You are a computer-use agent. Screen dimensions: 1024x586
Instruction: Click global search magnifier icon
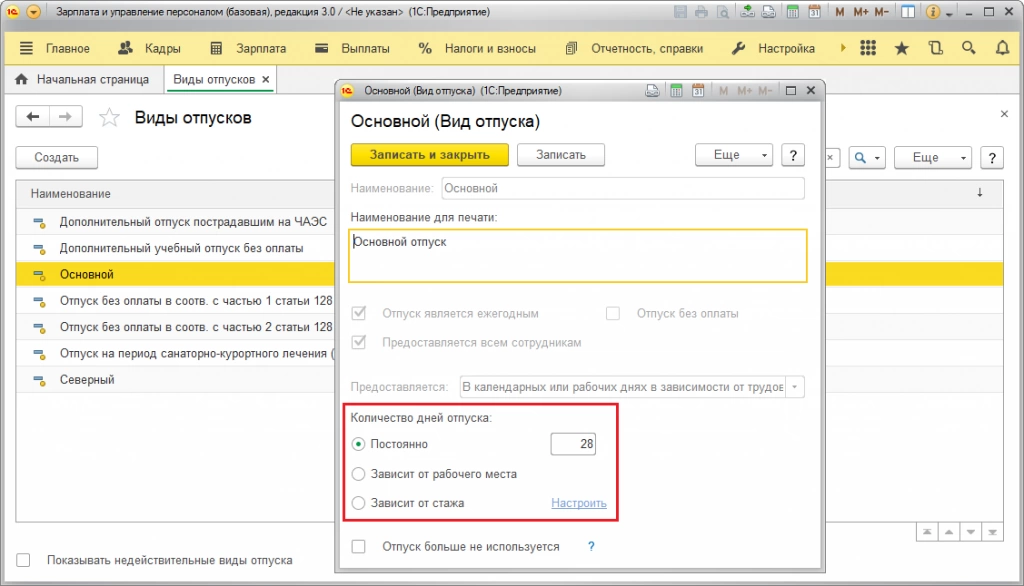click(x=969, y=48)
